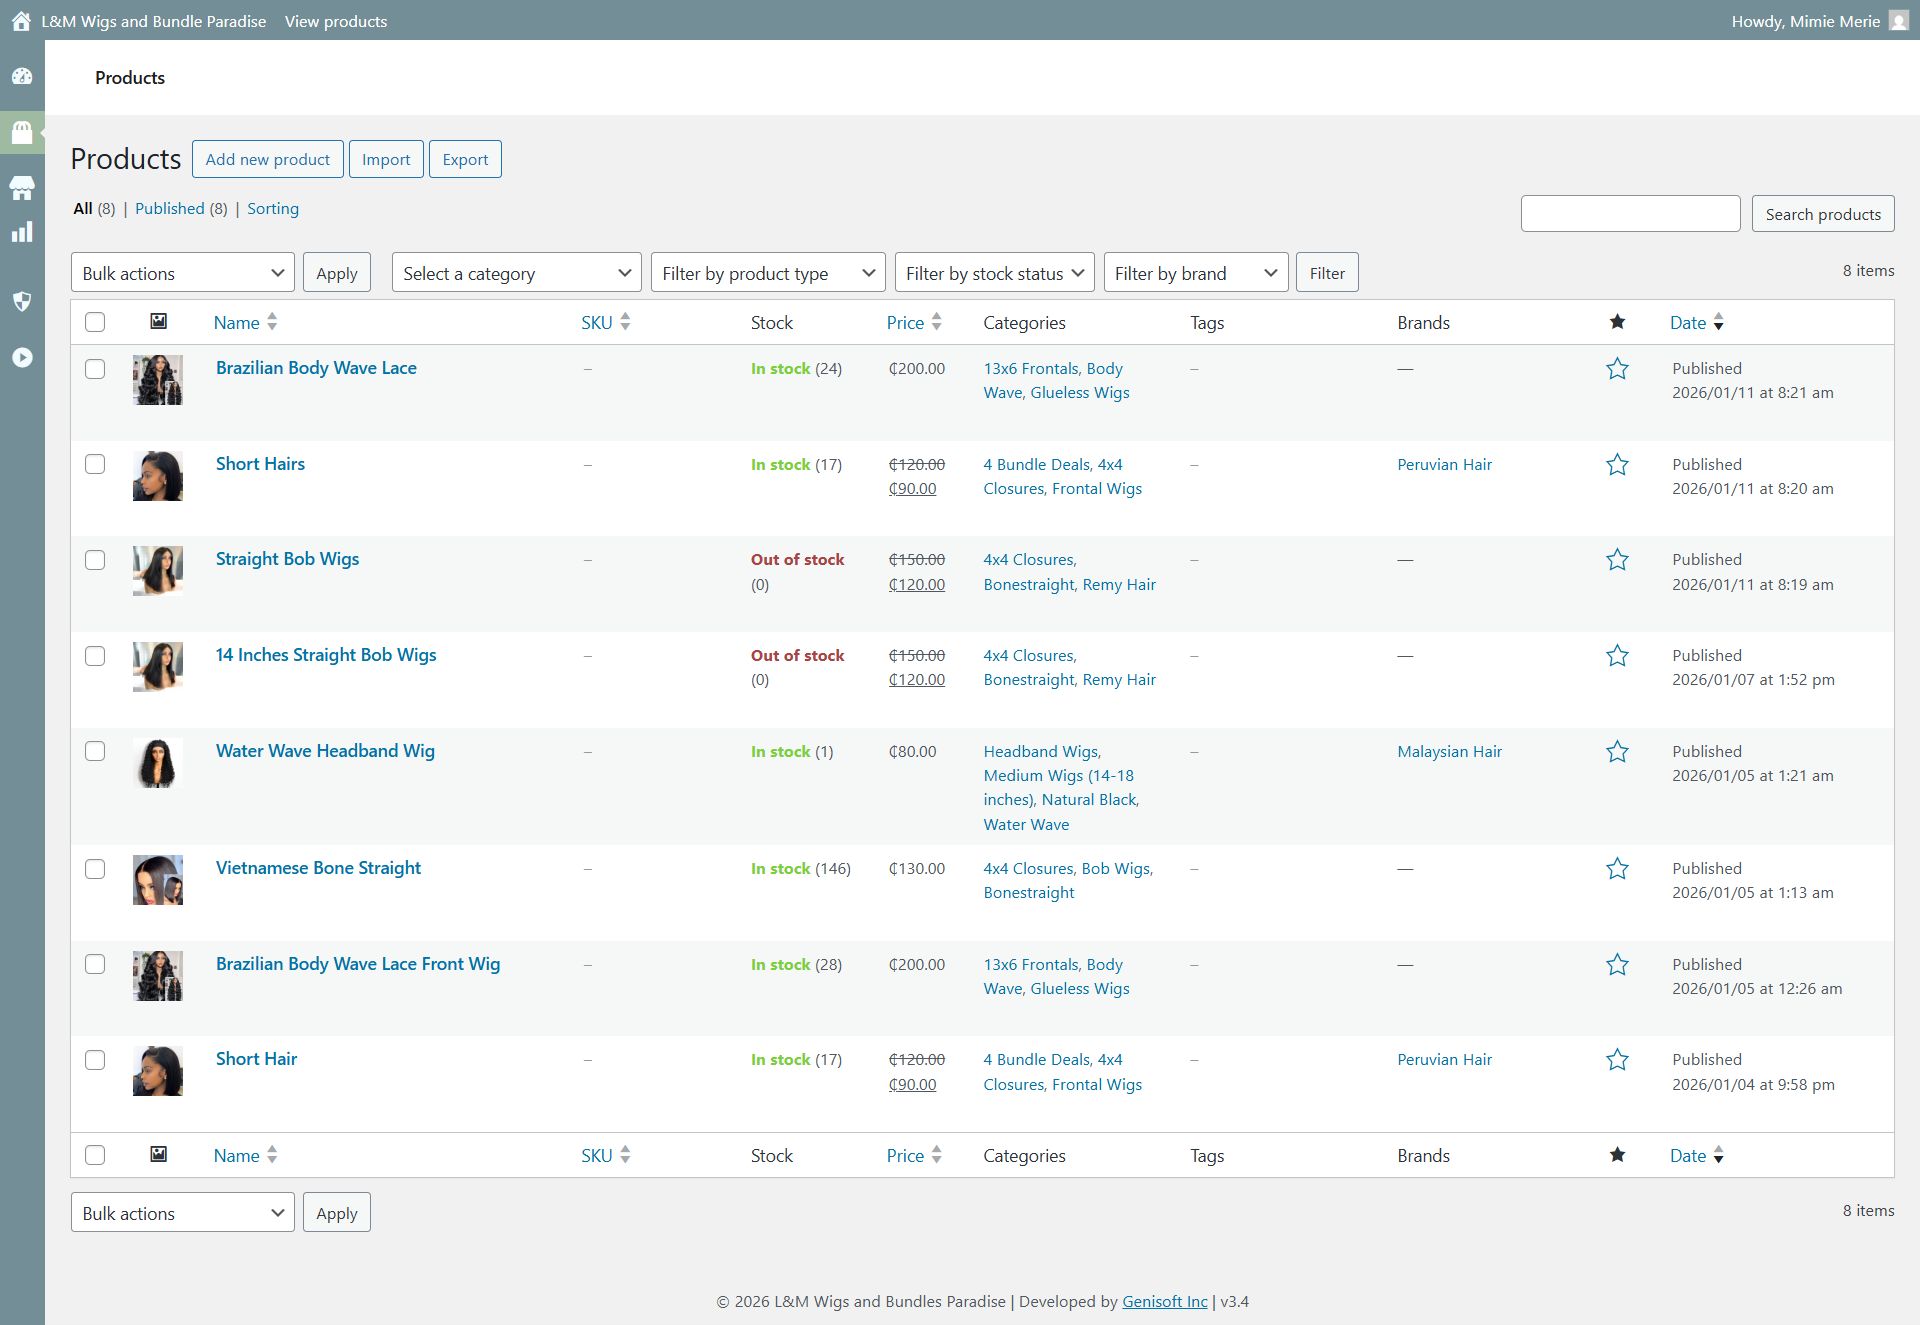The image size is (1920, 1325).
Task: Click the product search input field
Action: click(x=1630, y=214)
